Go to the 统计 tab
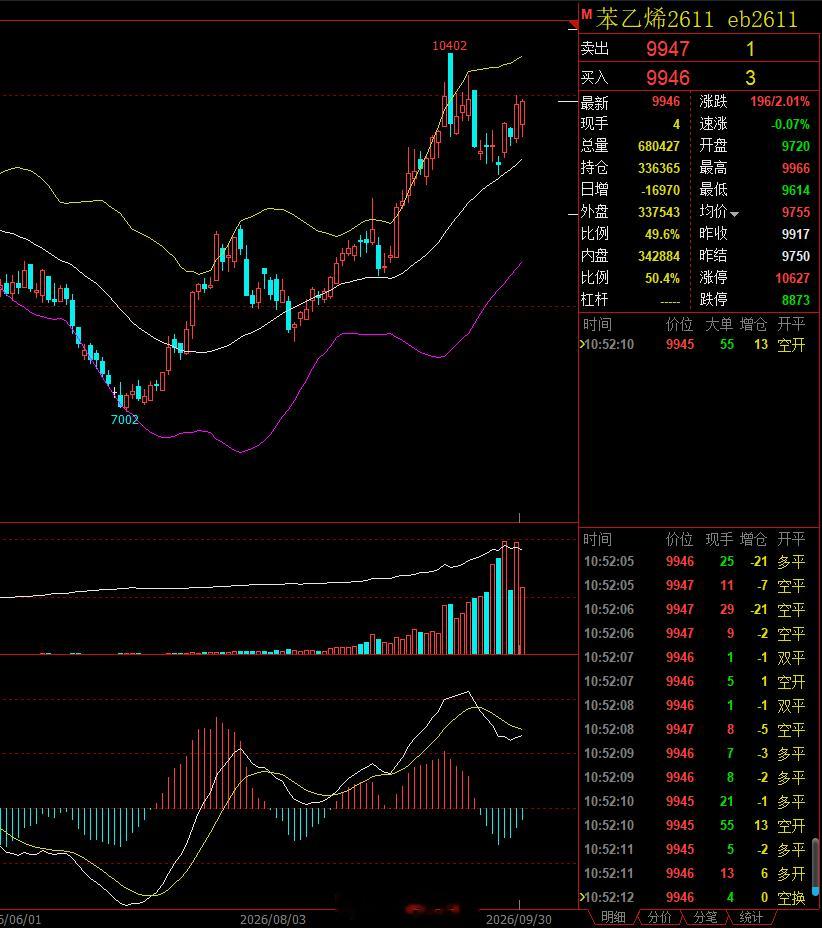The width and height of the screenshot is (822, 928). pos(751,917)
